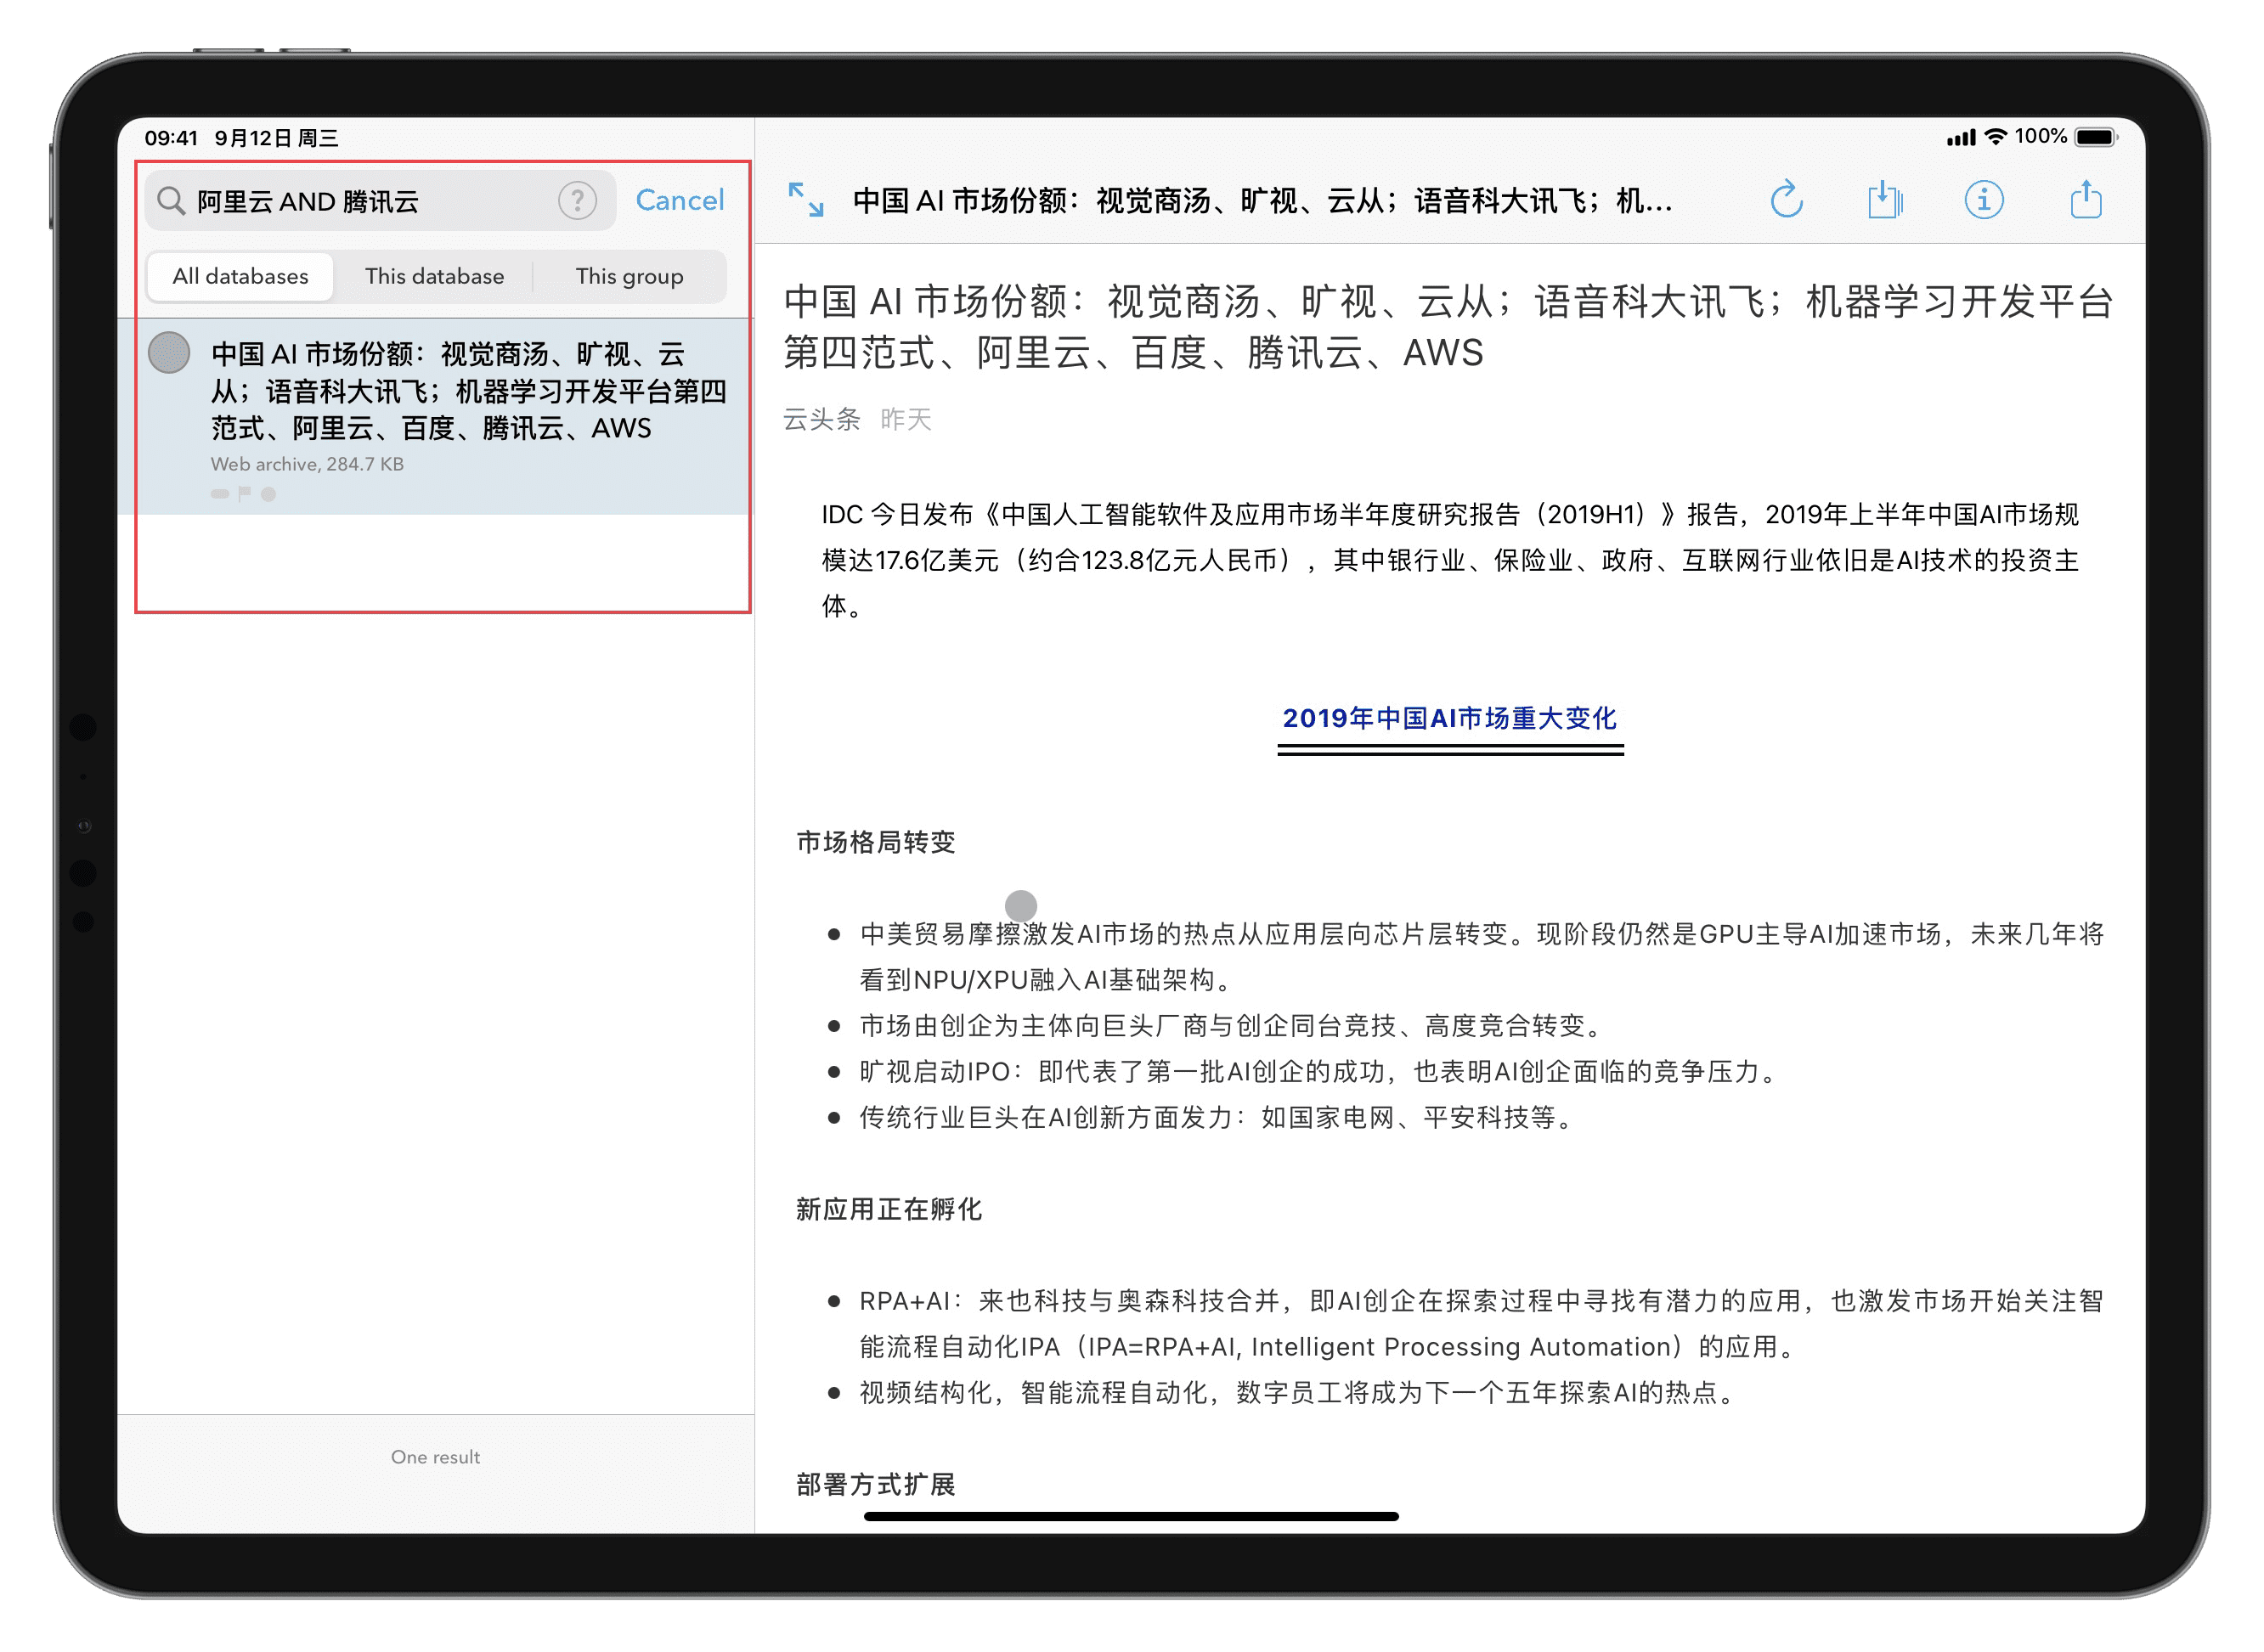Click the 9月12日 周三 date in status bar
Viewport: 2264px width, 1652px height.
pos(277,138)
